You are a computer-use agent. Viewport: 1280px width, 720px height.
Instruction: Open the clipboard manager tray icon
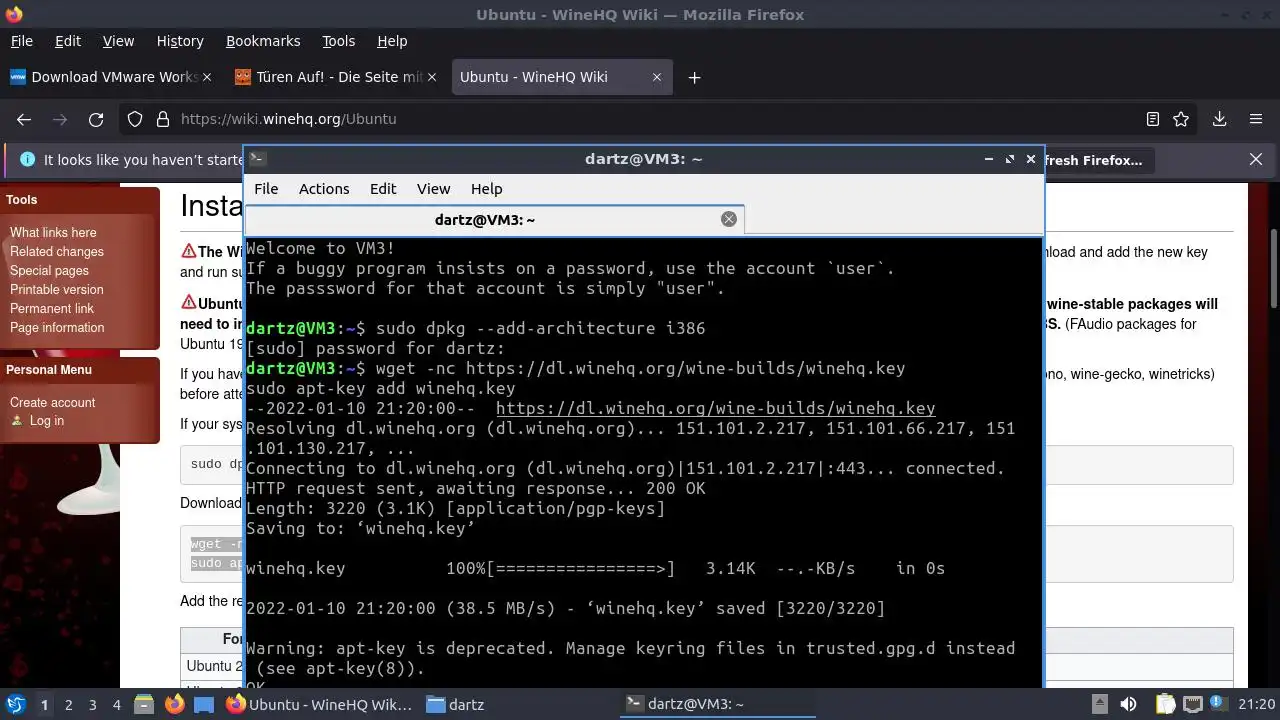click(1166, 704)
